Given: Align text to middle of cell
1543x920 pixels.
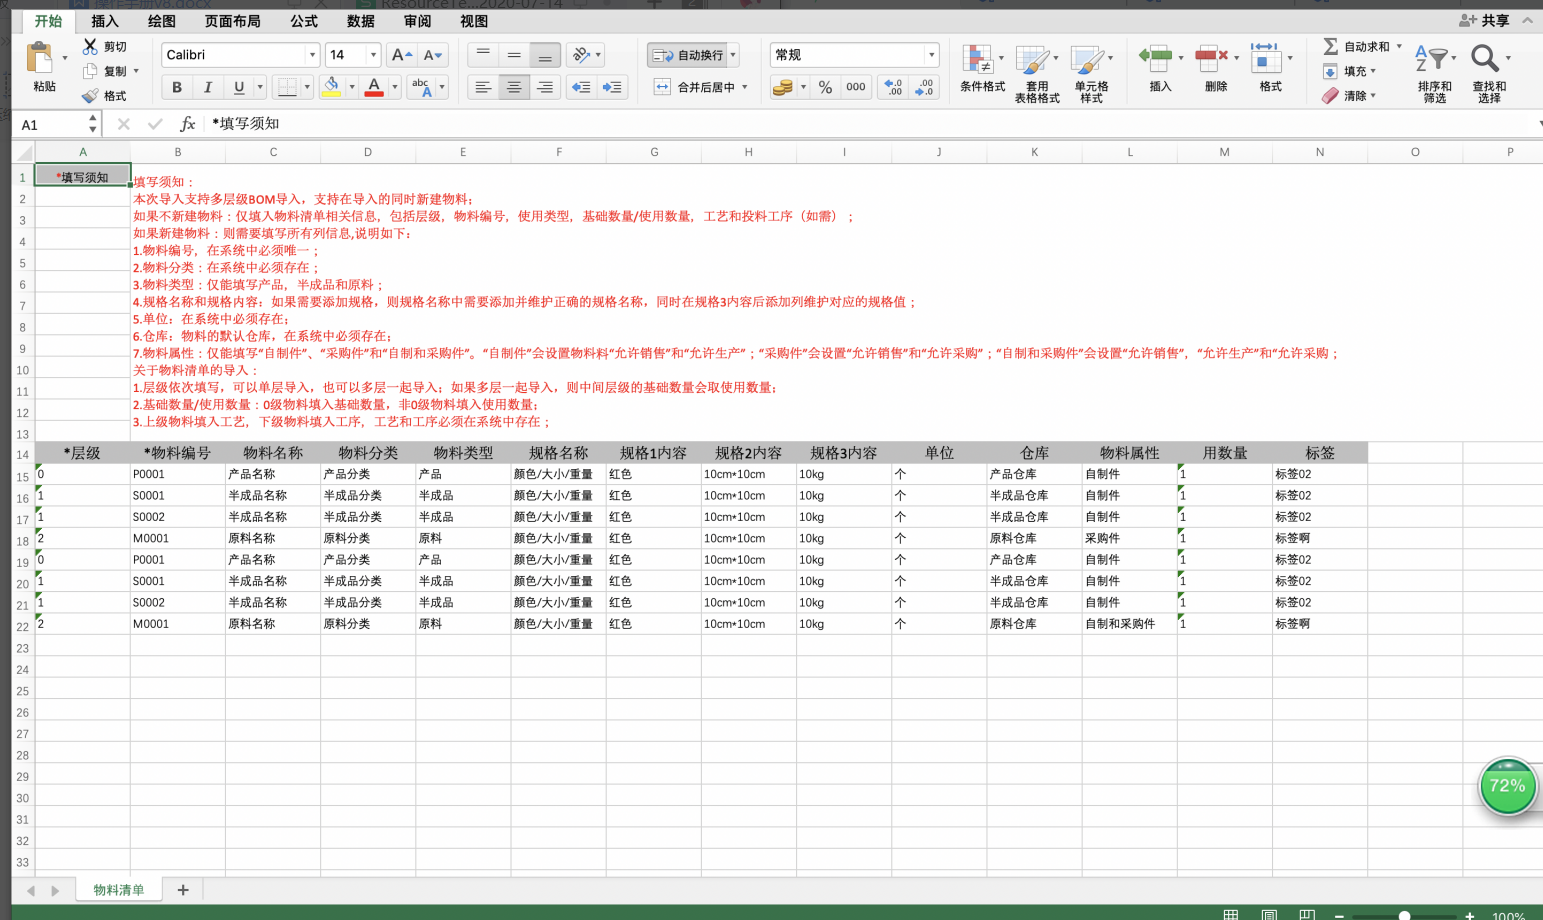Looking at the screenshot, I should (514, 55).
